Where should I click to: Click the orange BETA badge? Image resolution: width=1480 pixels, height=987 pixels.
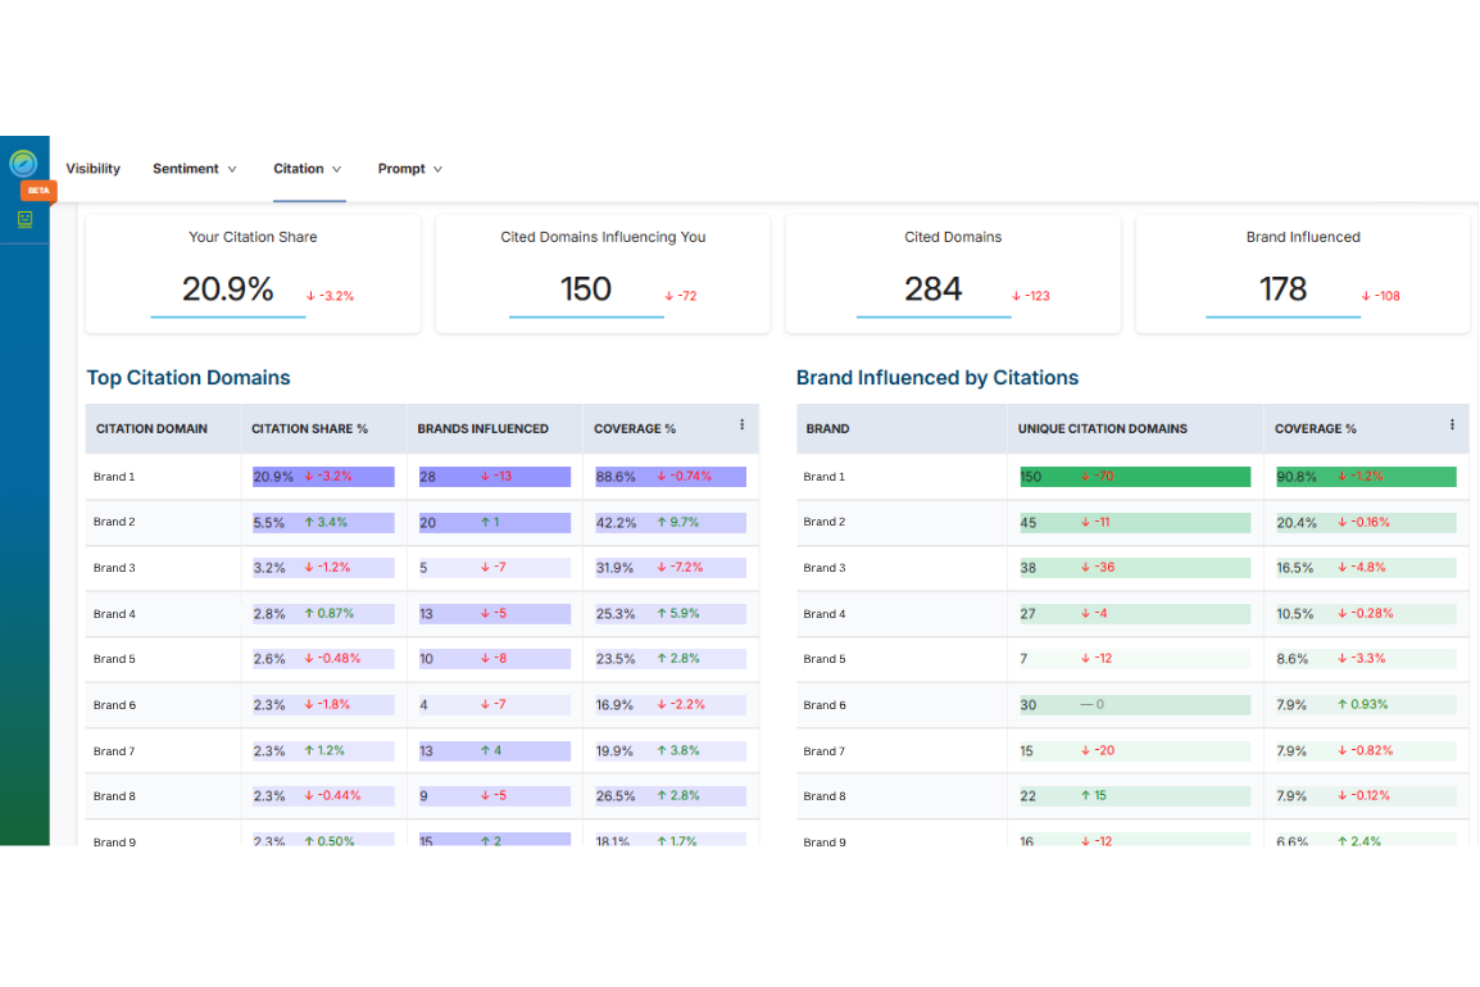(x=38, y=191)
